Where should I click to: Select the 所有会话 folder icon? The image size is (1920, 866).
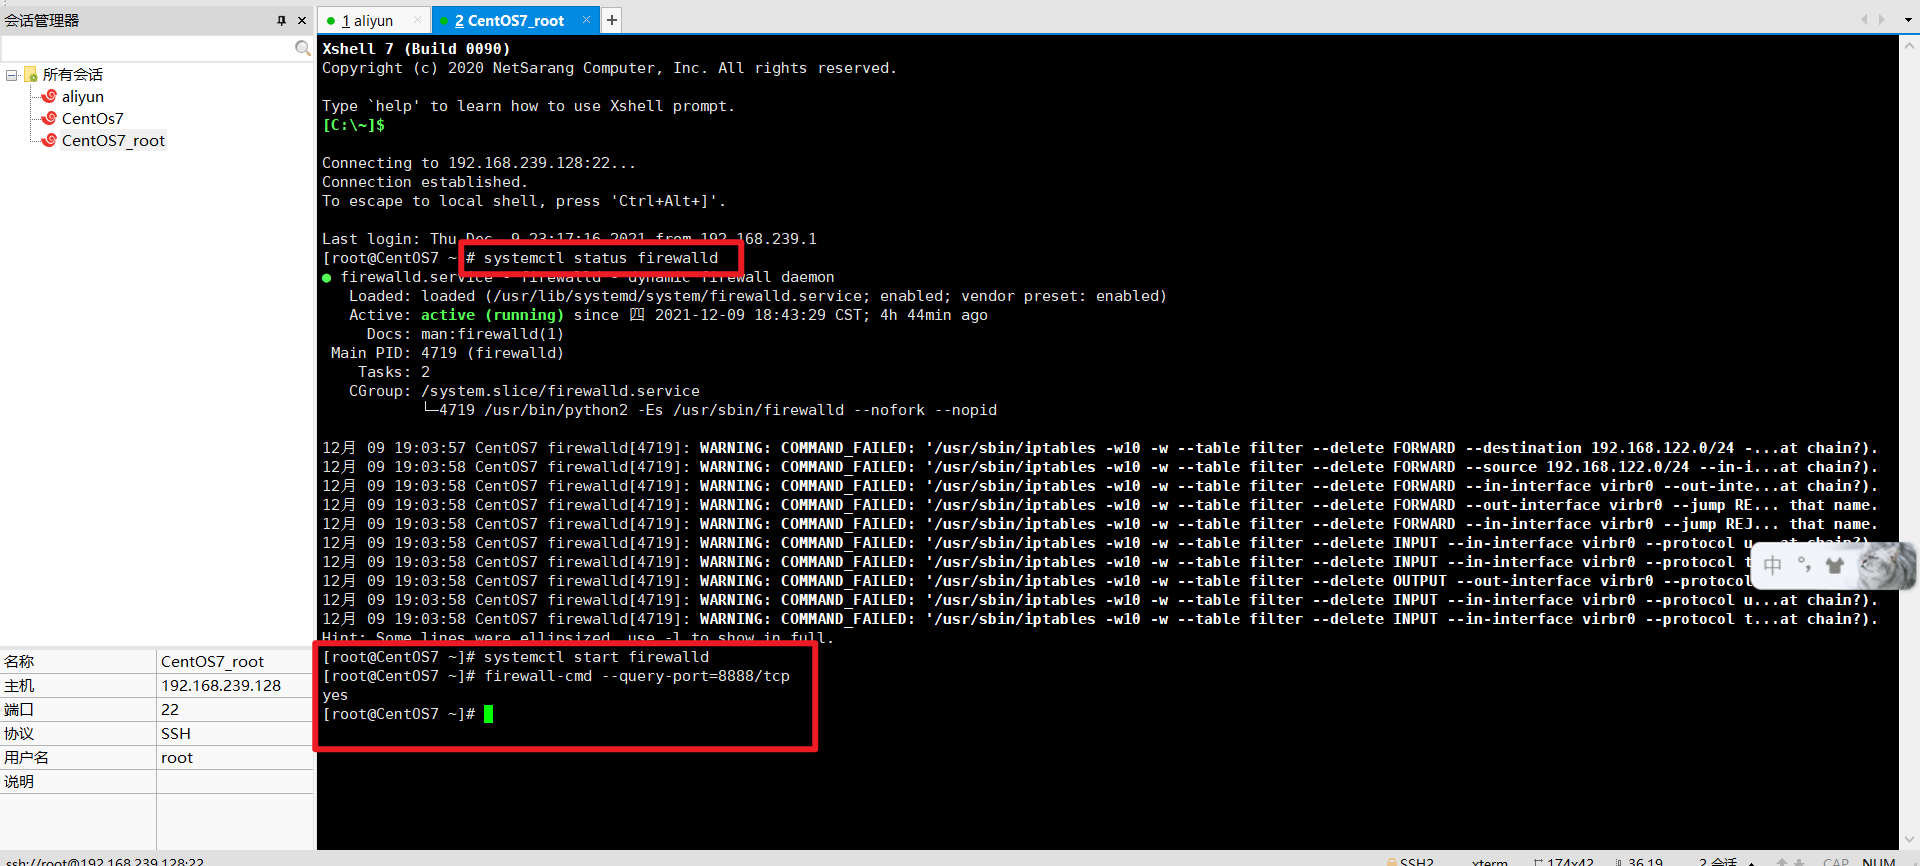point(31,75)
